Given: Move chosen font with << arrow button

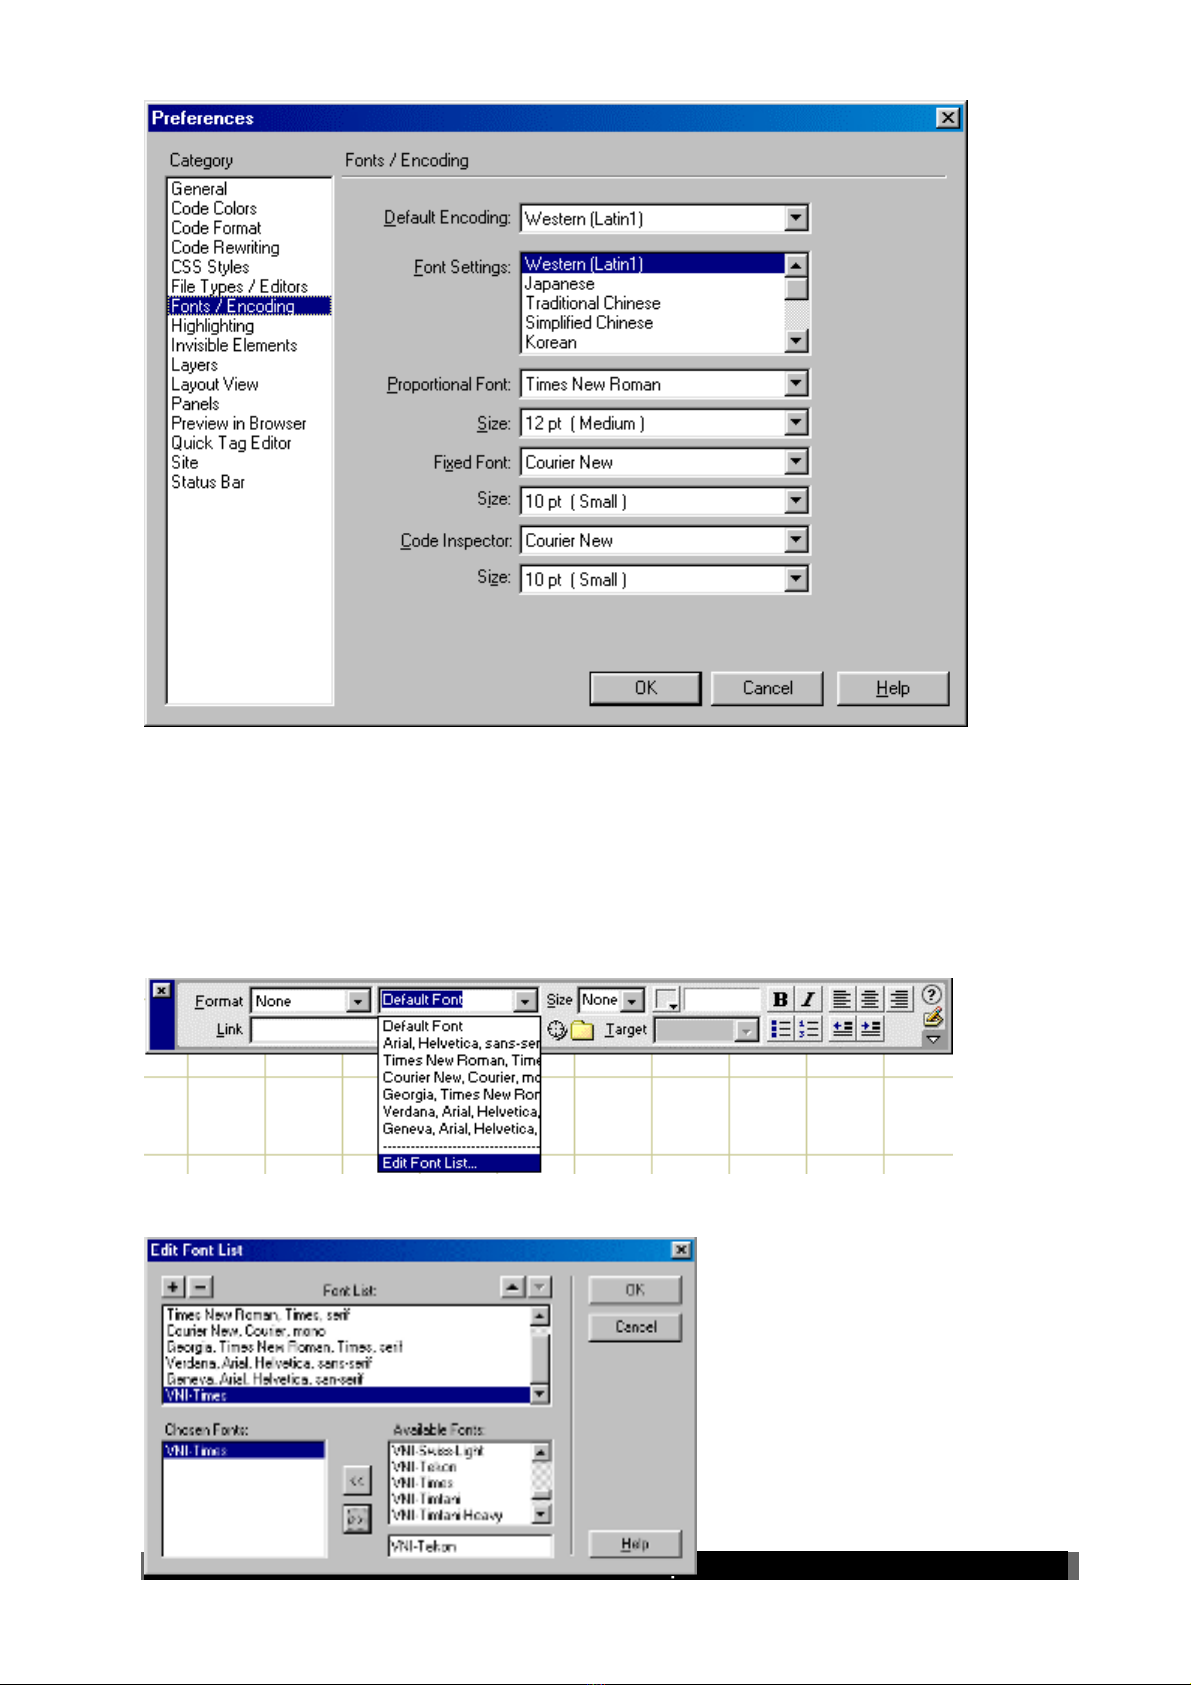Looking at the screenshot, I should (357, 1480).
